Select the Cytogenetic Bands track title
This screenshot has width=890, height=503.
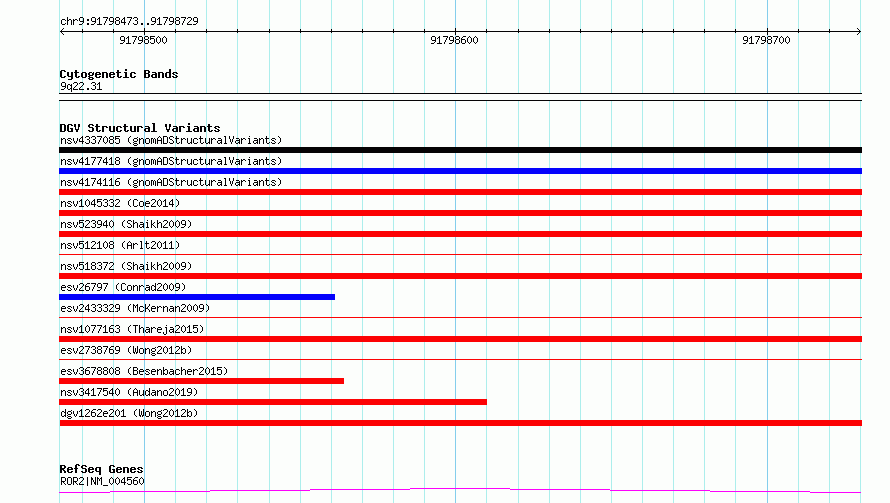point(119,74)
